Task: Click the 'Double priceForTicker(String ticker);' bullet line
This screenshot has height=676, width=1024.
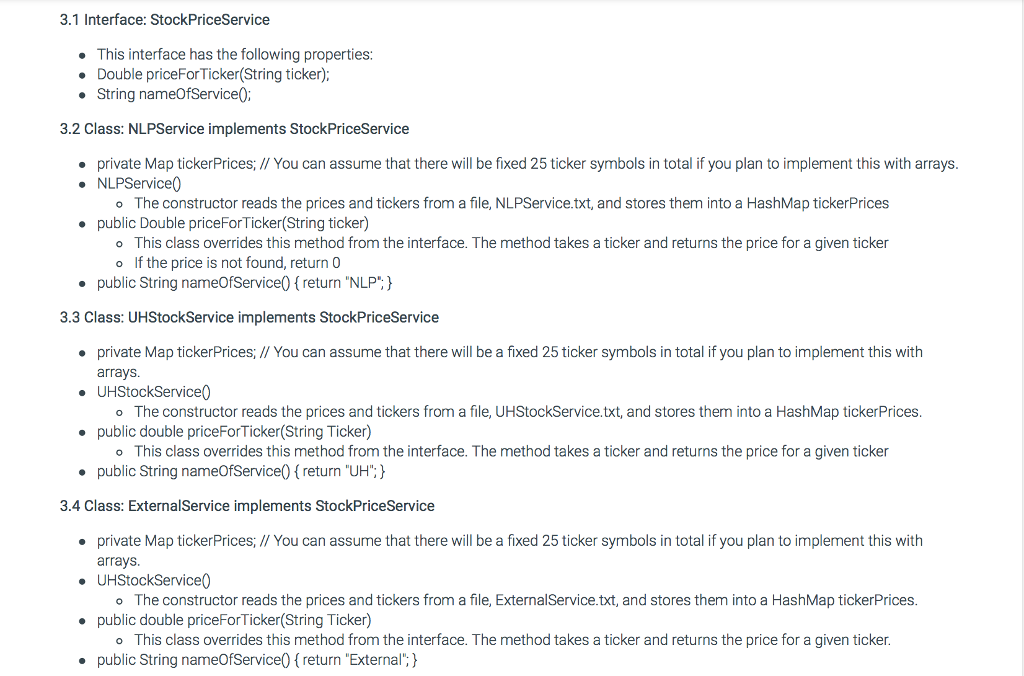Action: (x=213, y=74)
